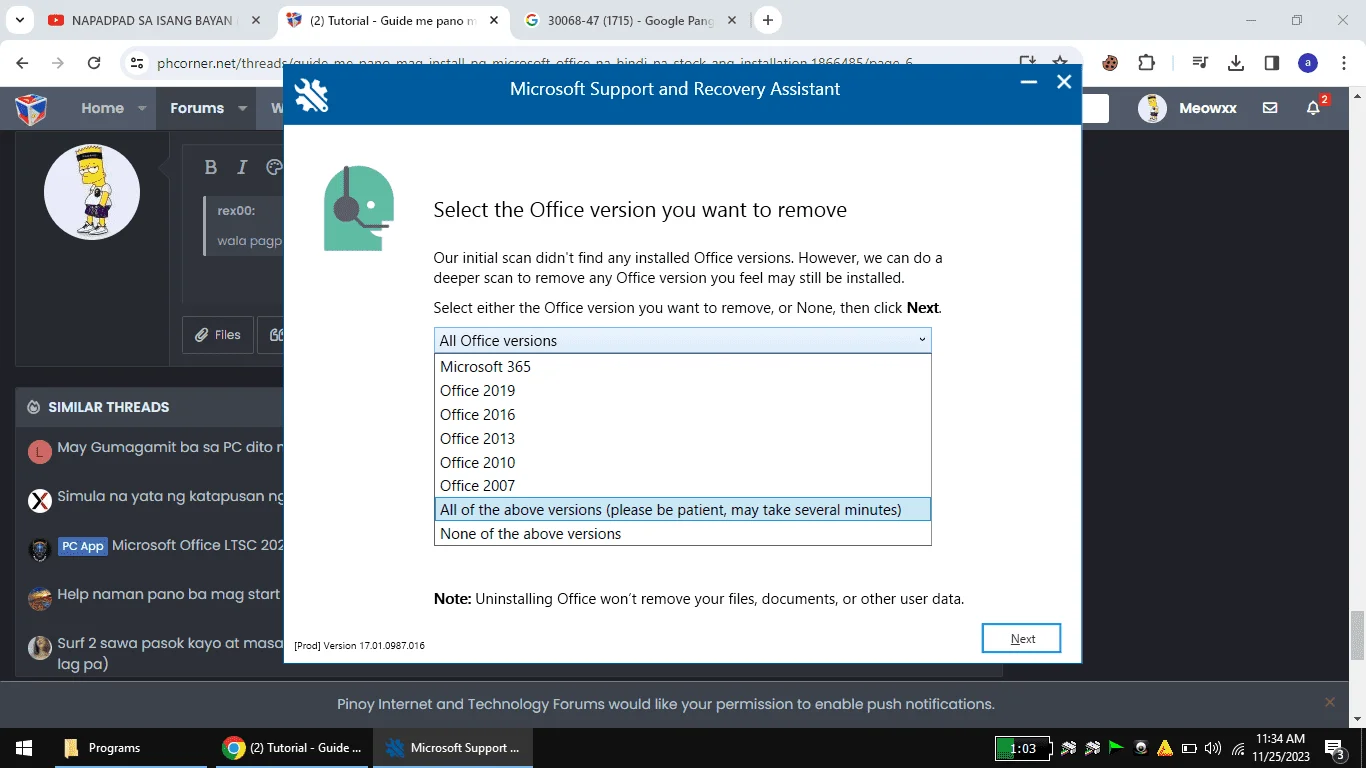Click the wrench and screwdriver assistant logo

[312, 95]
